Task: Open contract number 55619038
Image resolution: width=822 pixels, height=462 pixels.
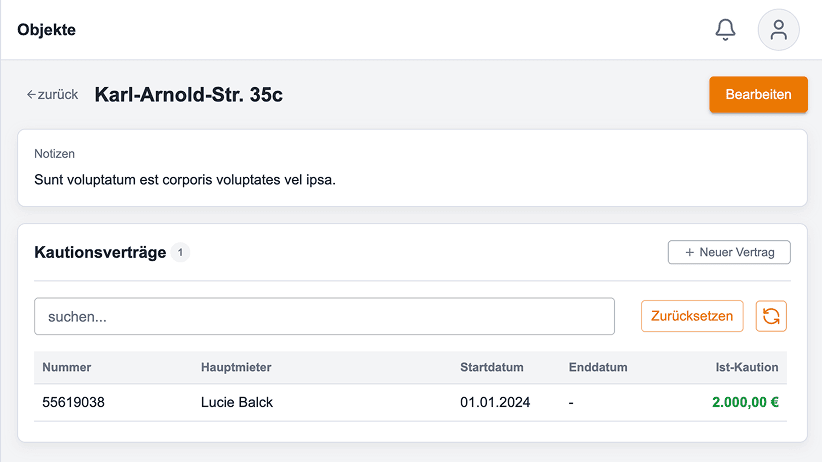Action: click(x=73, y=402)
